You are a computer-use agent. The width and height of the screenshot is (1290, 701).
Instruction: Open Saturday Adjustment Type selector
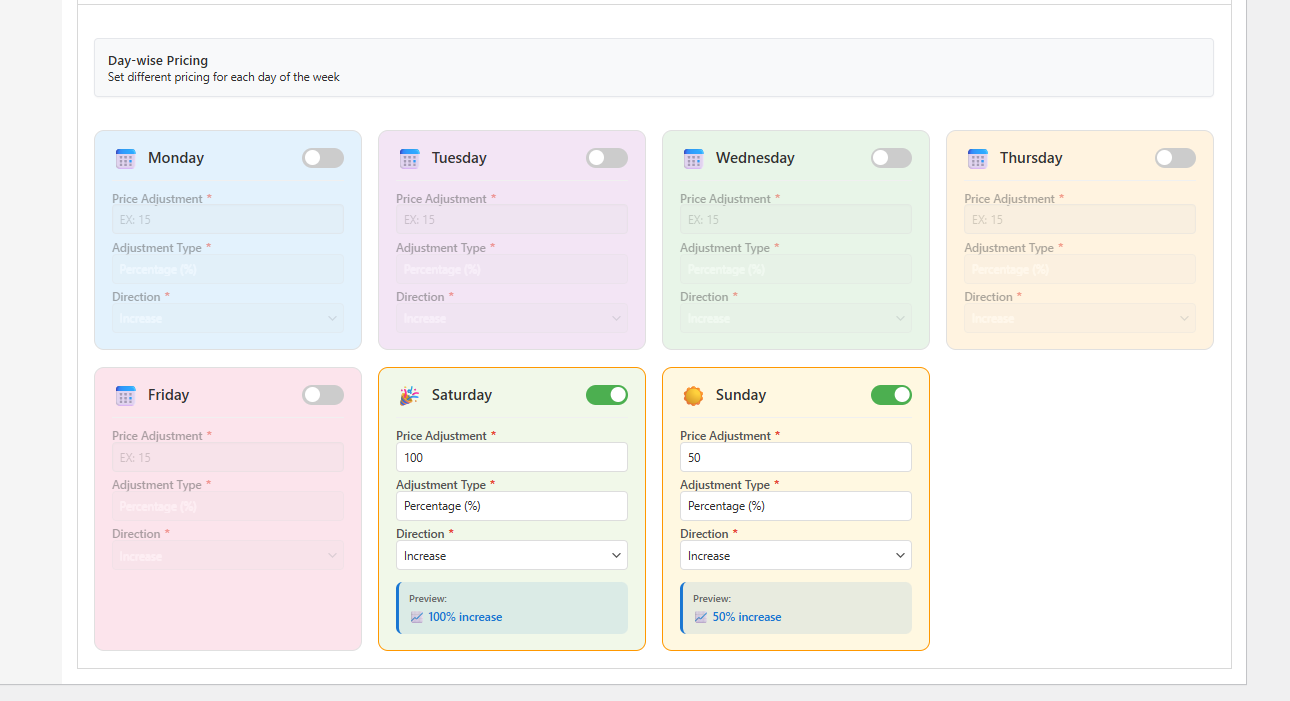coord(511,506)
